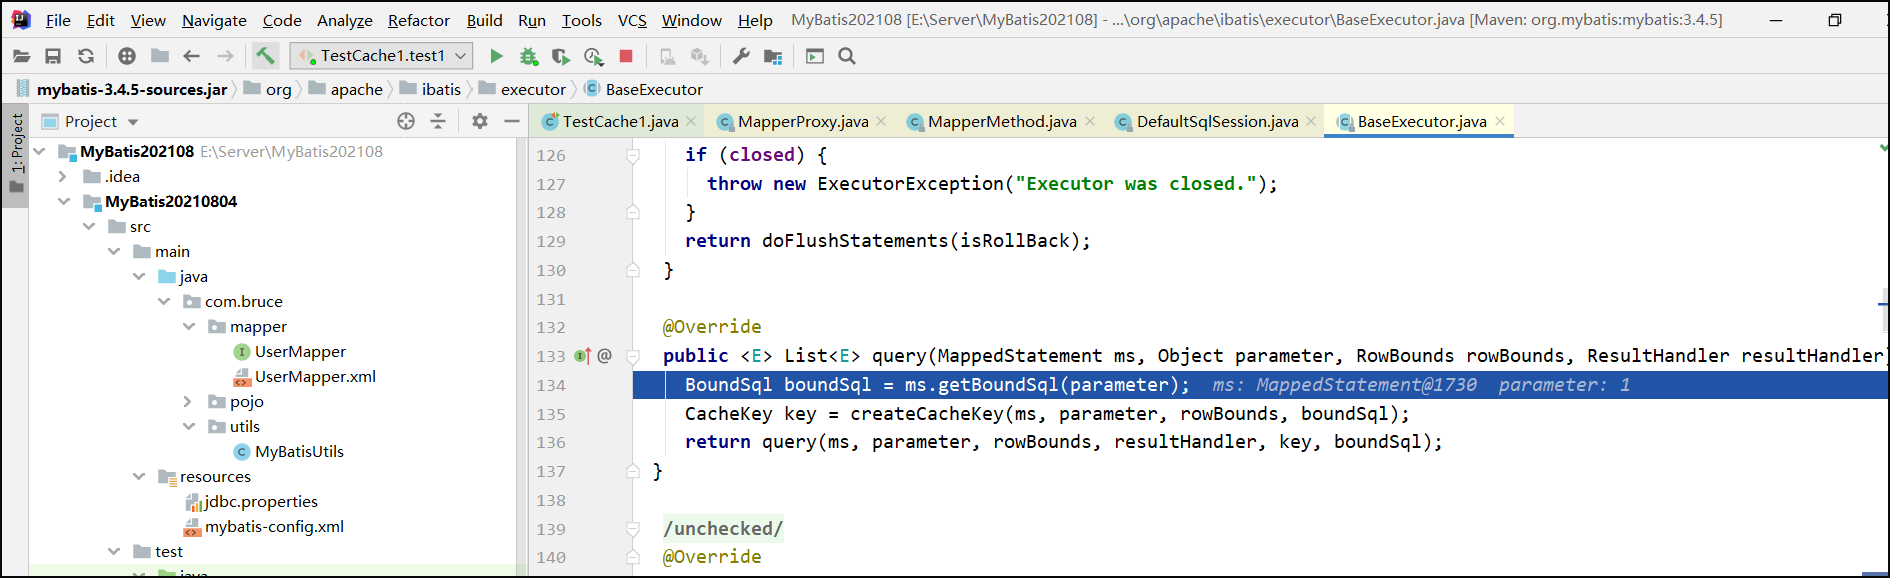Screen dimensions: 1890x578
Task: Toggle code fold marker at line 126
Action: (x=633, y=155)
